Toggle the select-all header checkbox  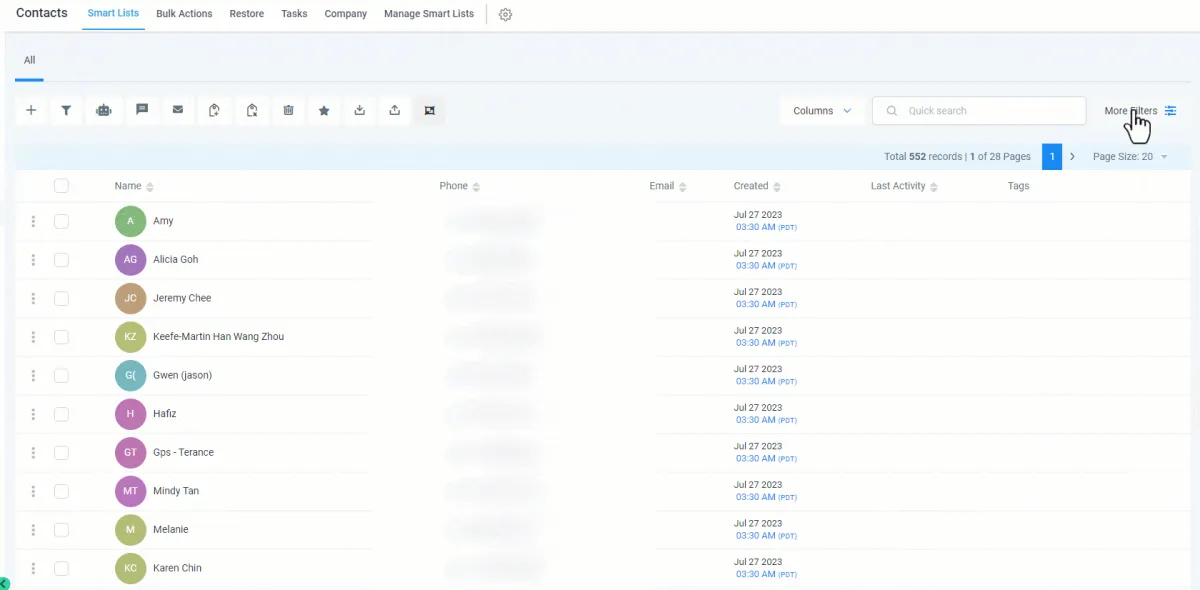61,186
